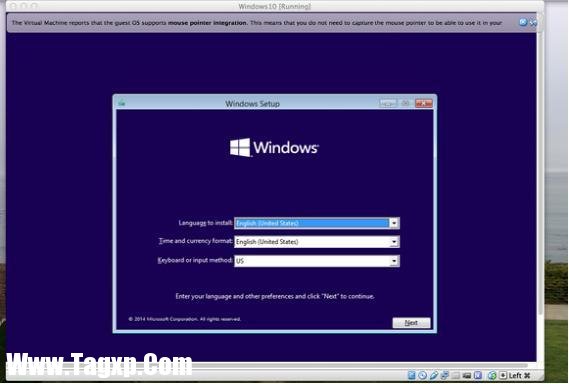Image resolution: width=569 pixels, height=384 pixels.
Task: Click the mouse pointer integration message text
Action: point(257,23)
